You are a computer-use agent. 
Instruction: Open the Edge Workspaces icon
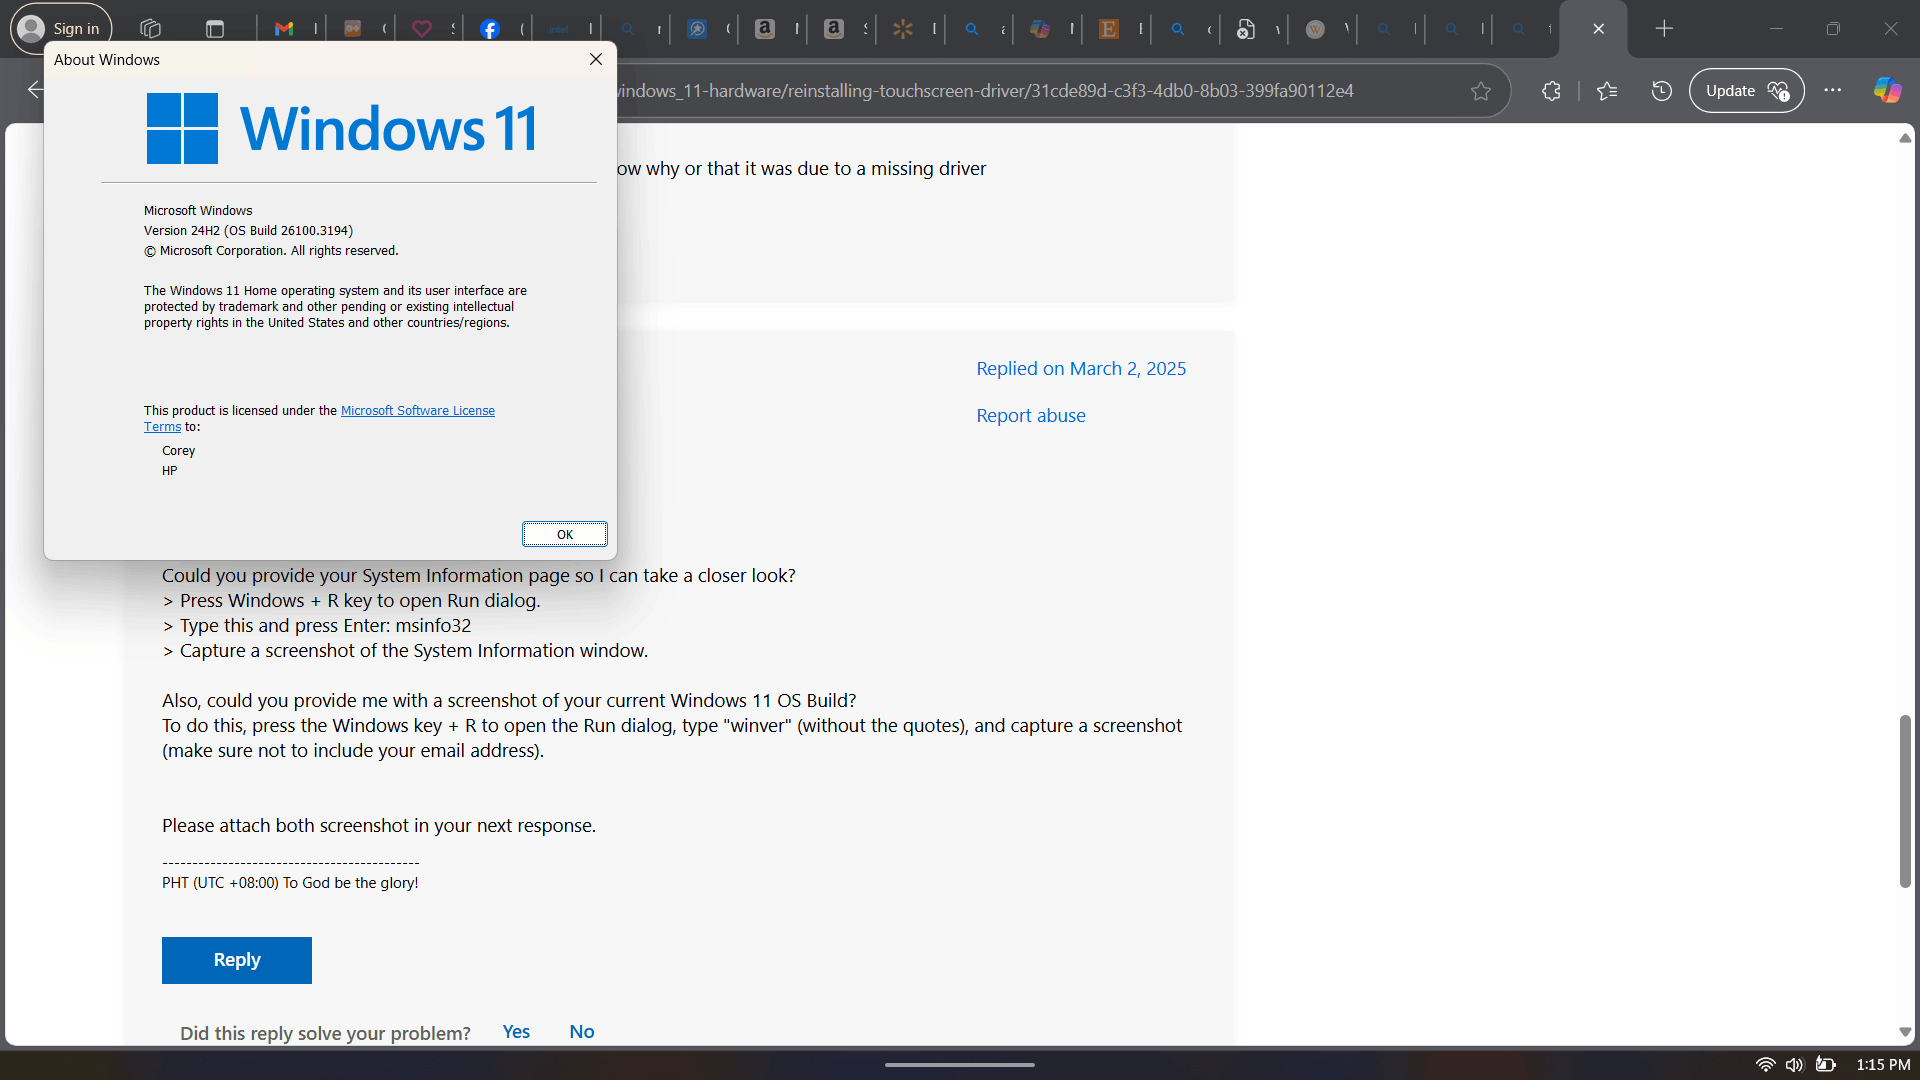coord(151,29)
